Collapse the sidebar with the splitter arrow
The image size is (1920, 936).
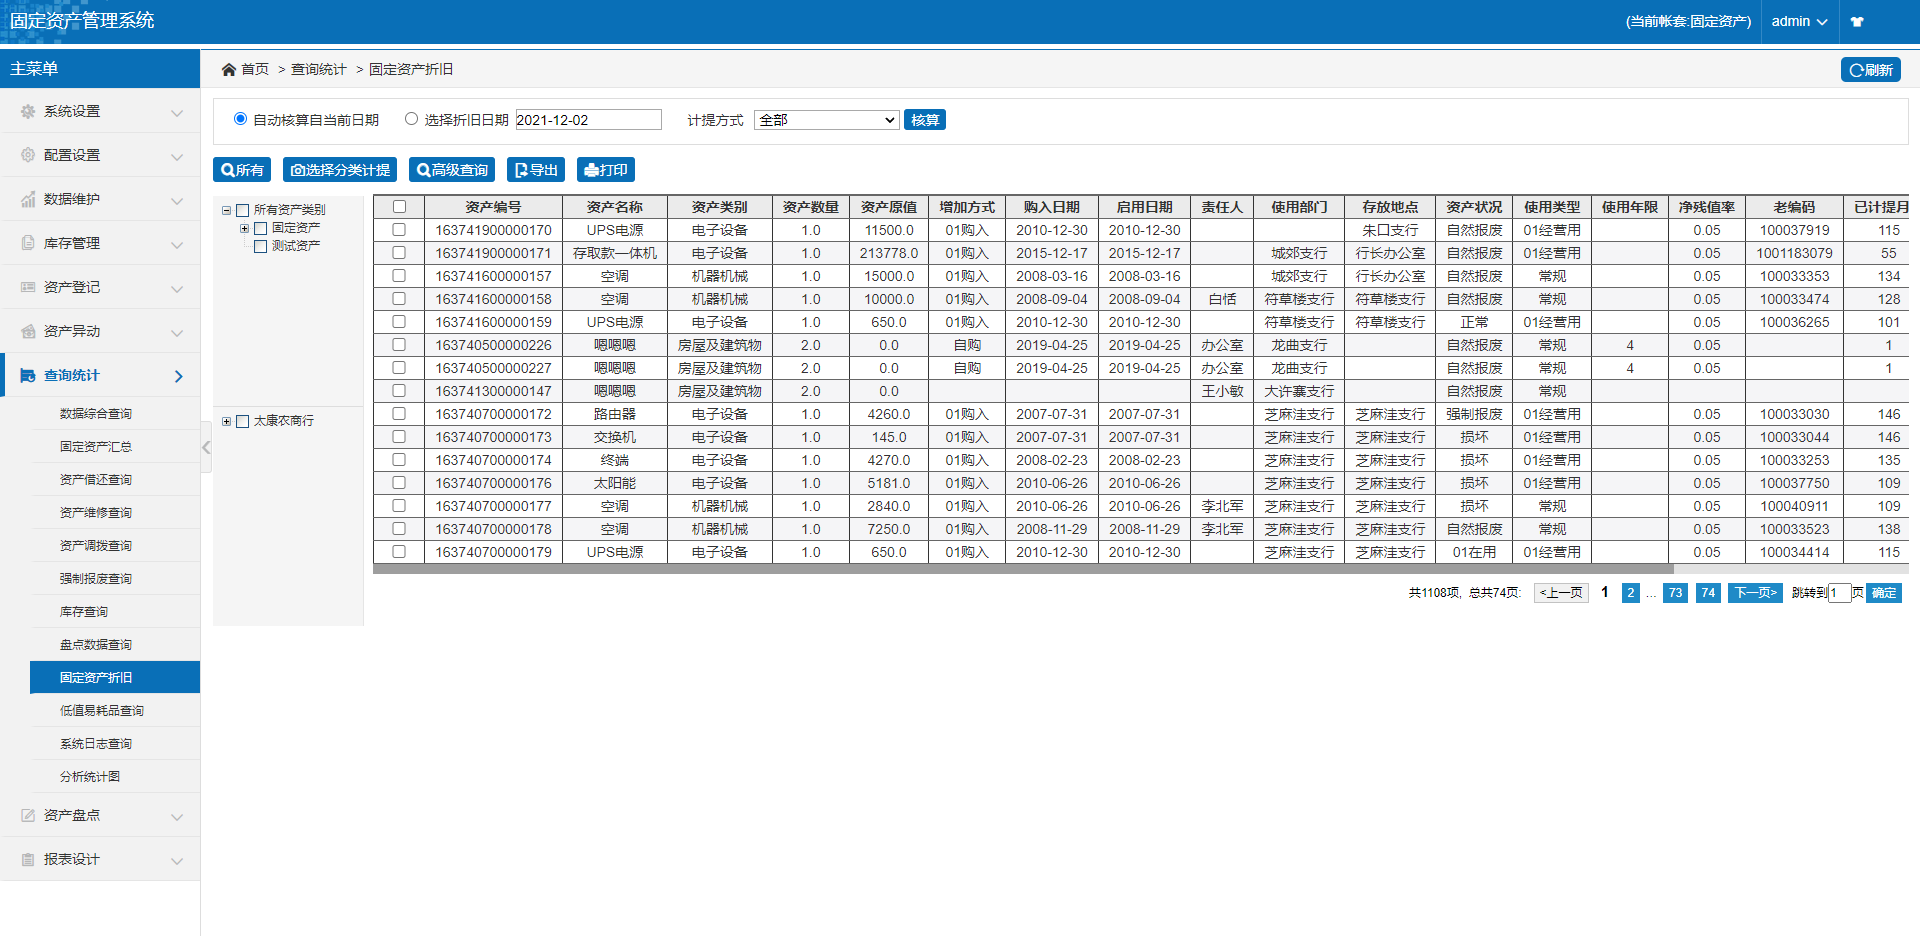(206, 448)
